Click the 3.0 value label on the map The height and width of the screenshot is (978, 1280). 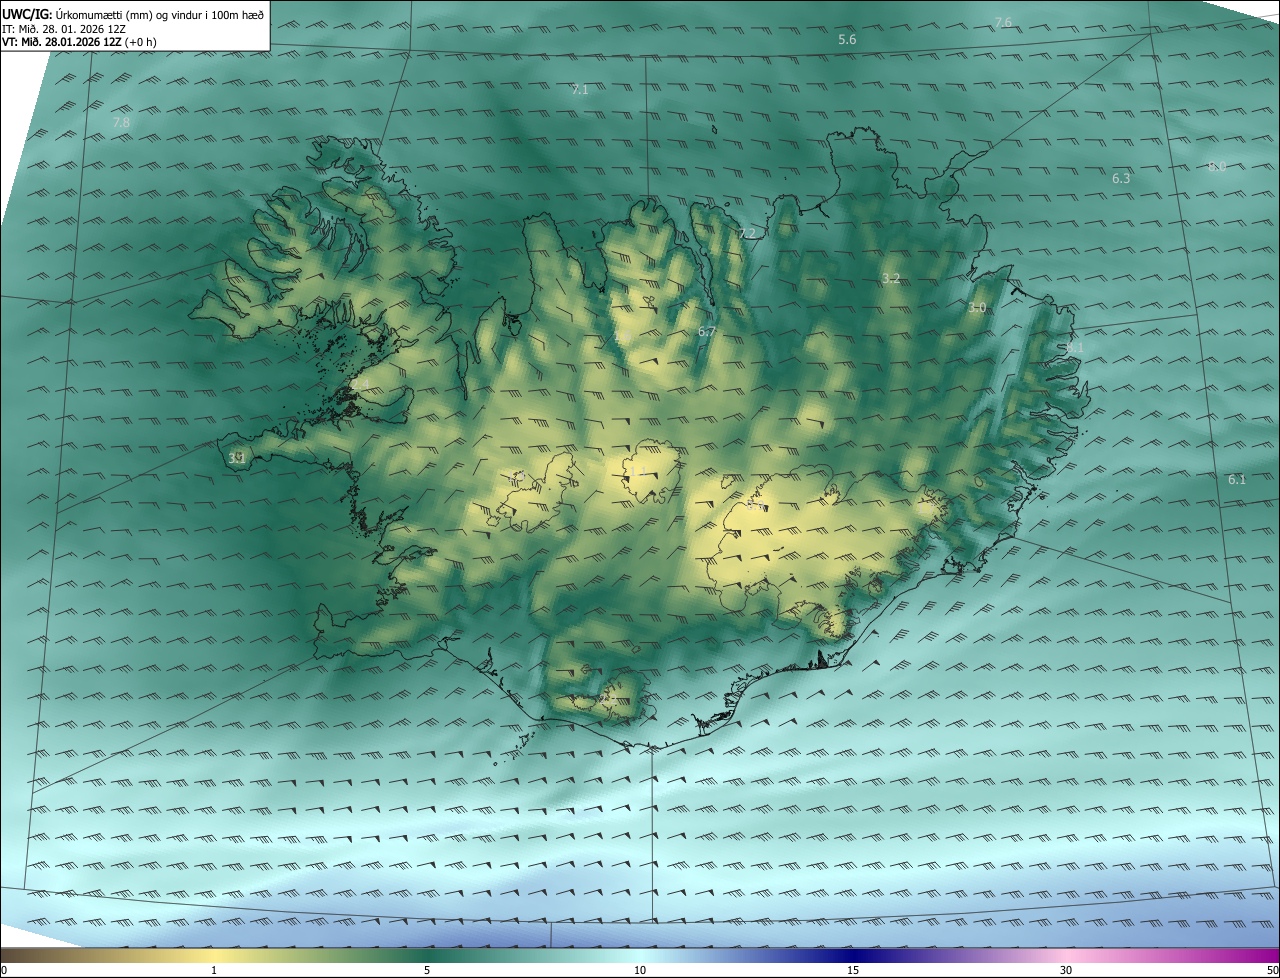coord(977,307)
